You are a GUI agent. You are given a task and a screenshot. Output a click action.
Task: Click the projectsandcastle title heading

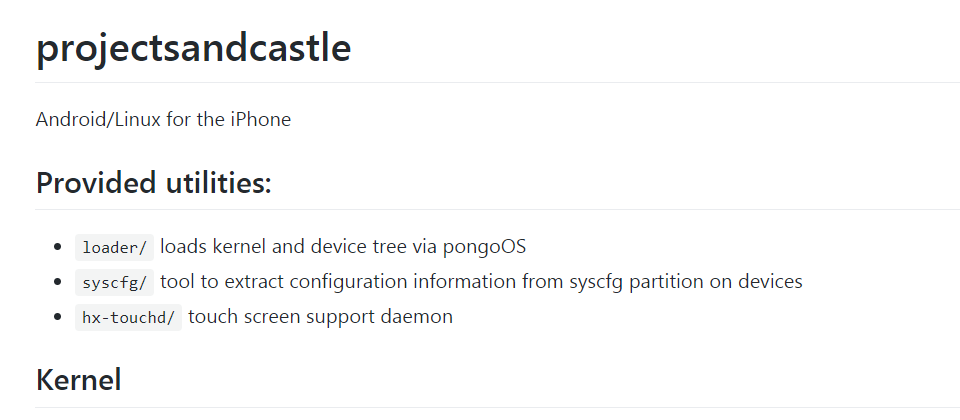click(193, 48)
